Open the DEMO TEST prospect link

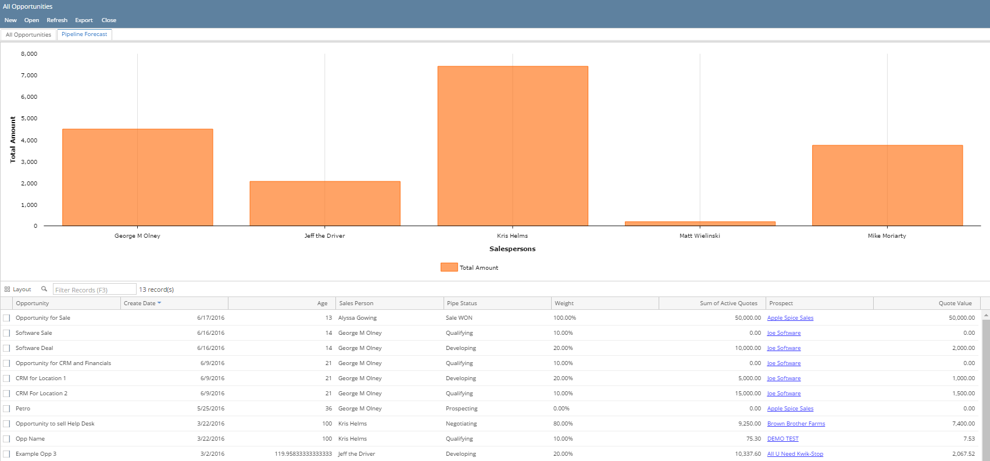pos(783,439)
